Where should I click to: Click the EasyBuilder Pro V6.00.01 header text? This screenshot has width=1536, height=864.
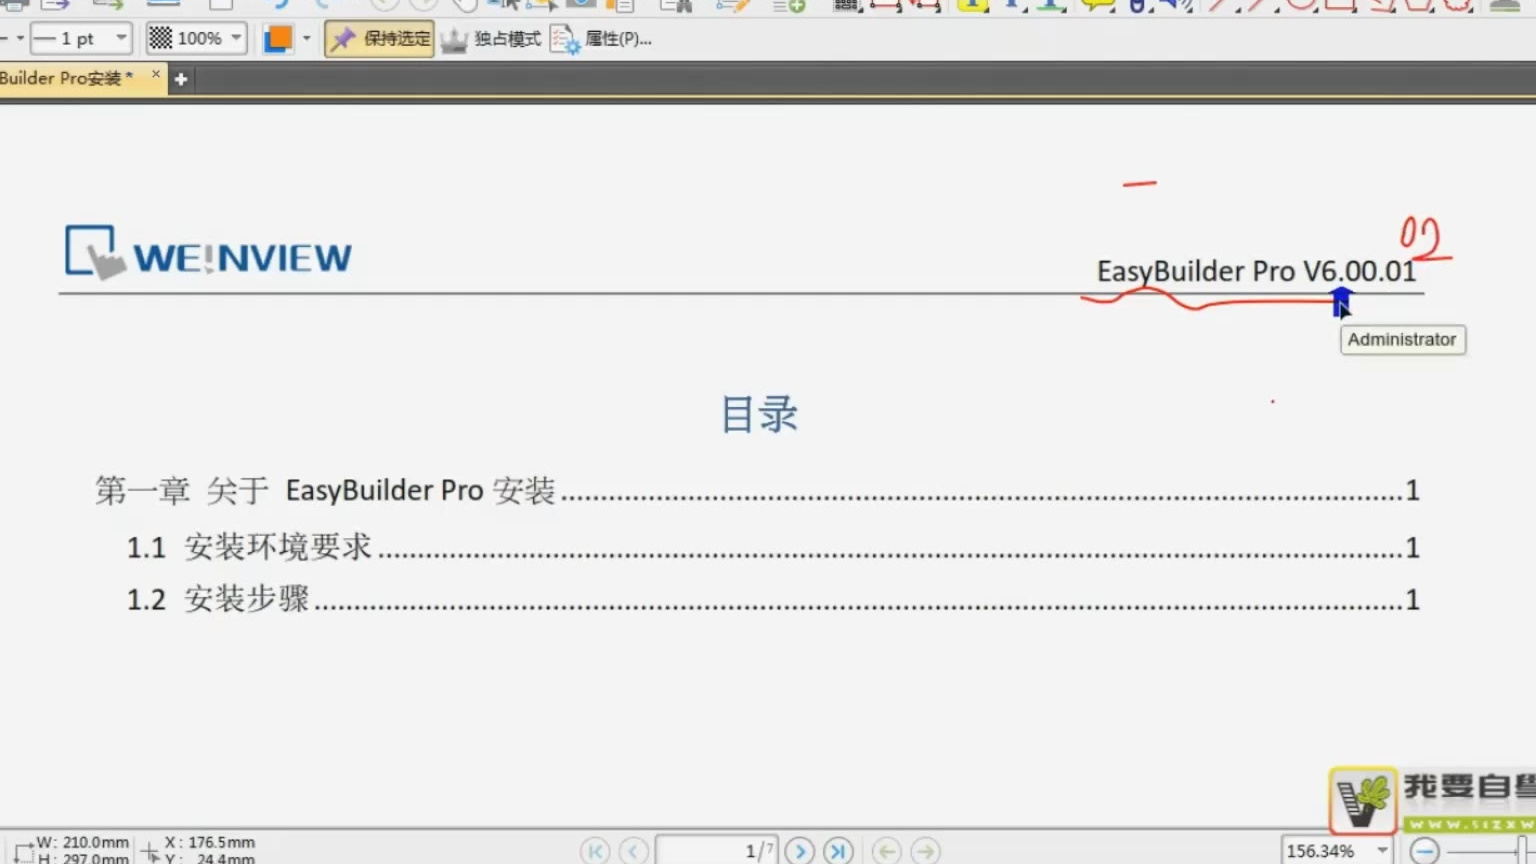tap(1256, 271)
